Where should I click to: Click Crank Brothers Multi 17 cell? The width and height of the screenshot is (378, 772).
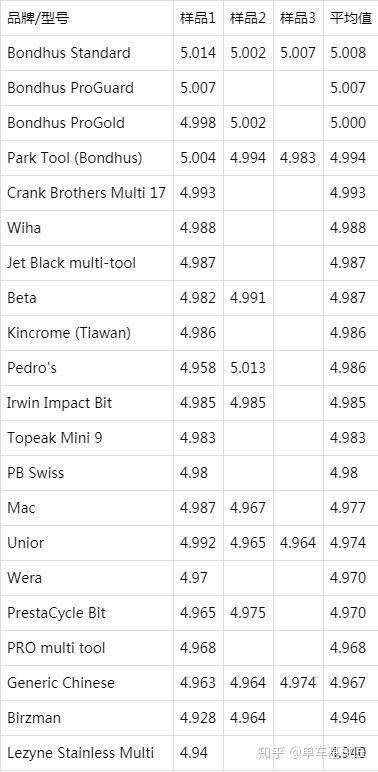coord(86,193)
